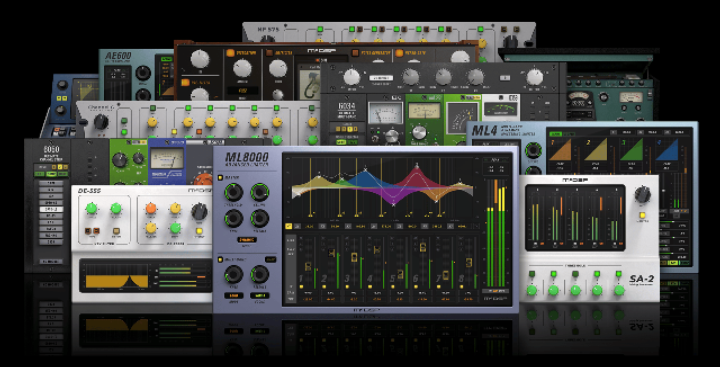This screenshot has height=367, width=720.
Task: Click the band 4 fader handle in ML8000
Action: pos(377,250)
